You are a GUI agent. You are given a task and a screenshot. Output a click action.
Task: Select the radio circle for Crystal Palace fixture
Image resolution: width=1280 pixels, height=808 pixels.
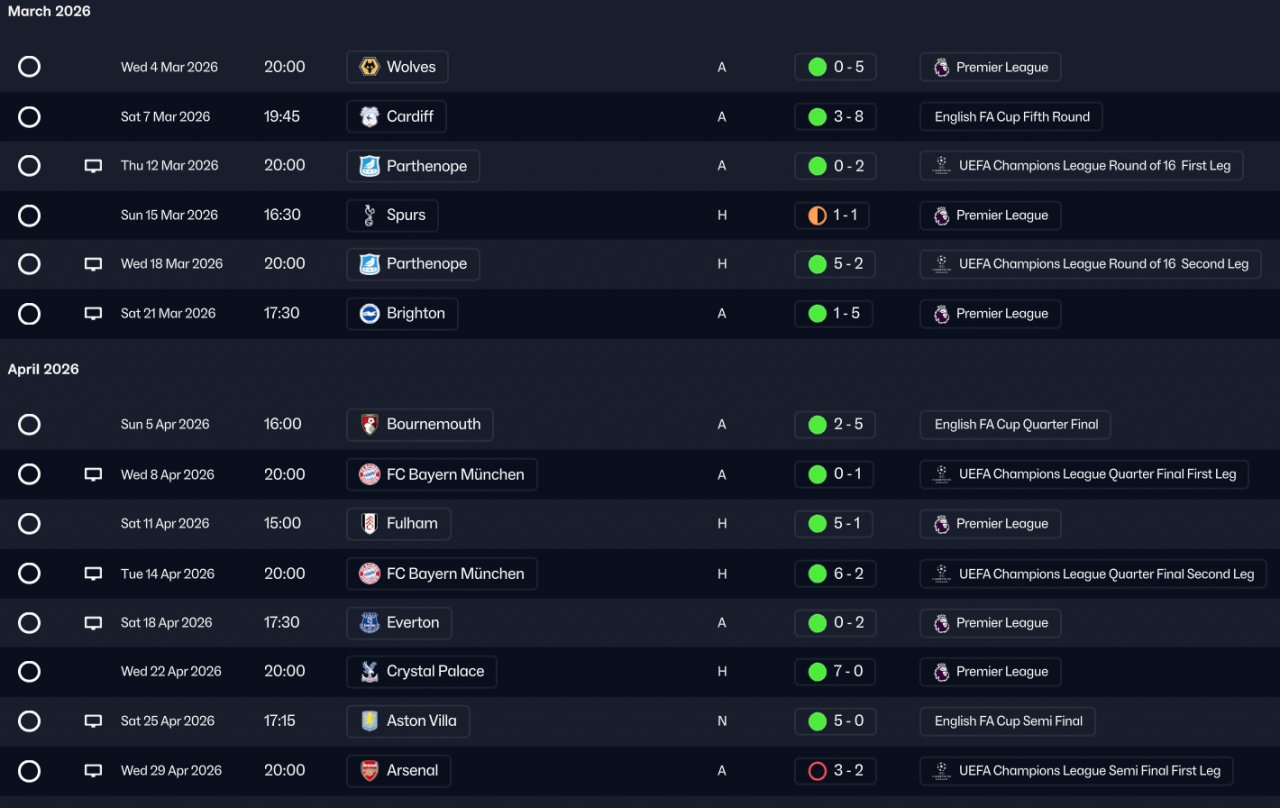tap(29, 672)
